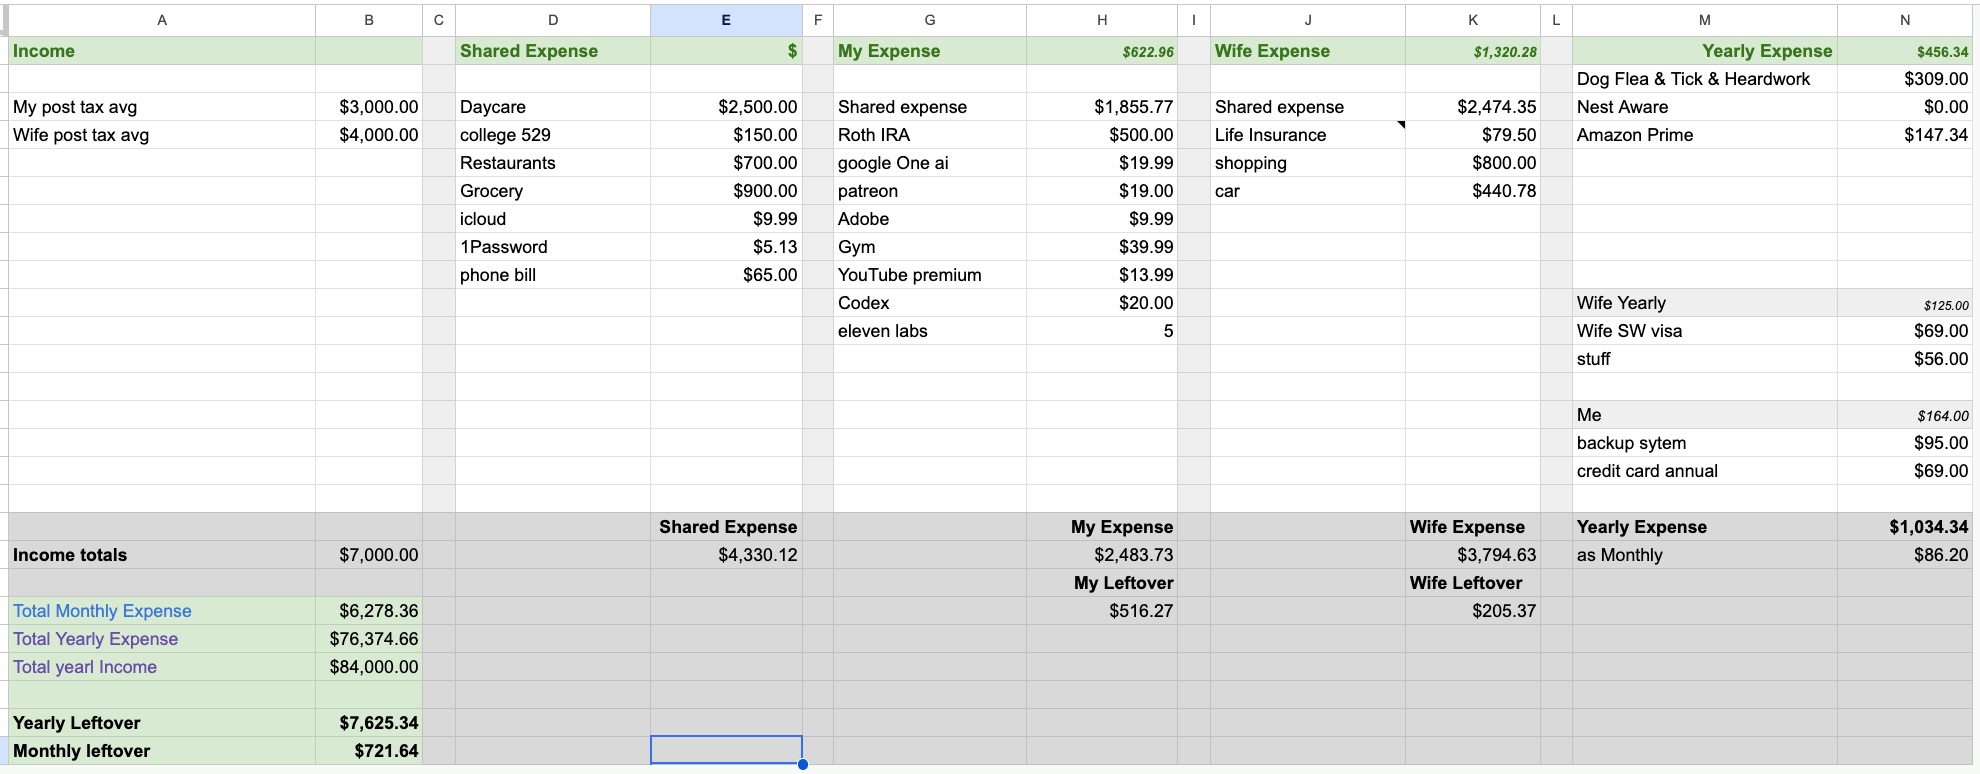The image size is (1980, 774).
Task: Click the $39.99 Gym amount
Action: point(1102,247)
